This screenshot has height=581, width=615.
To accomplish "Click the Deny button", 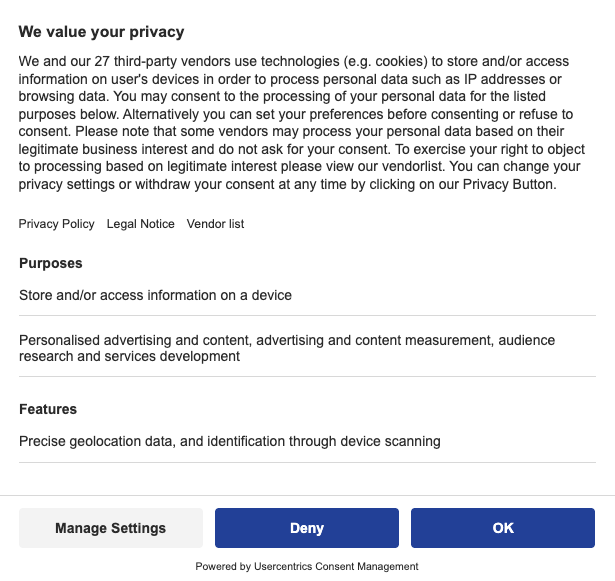I will (307, 528).
